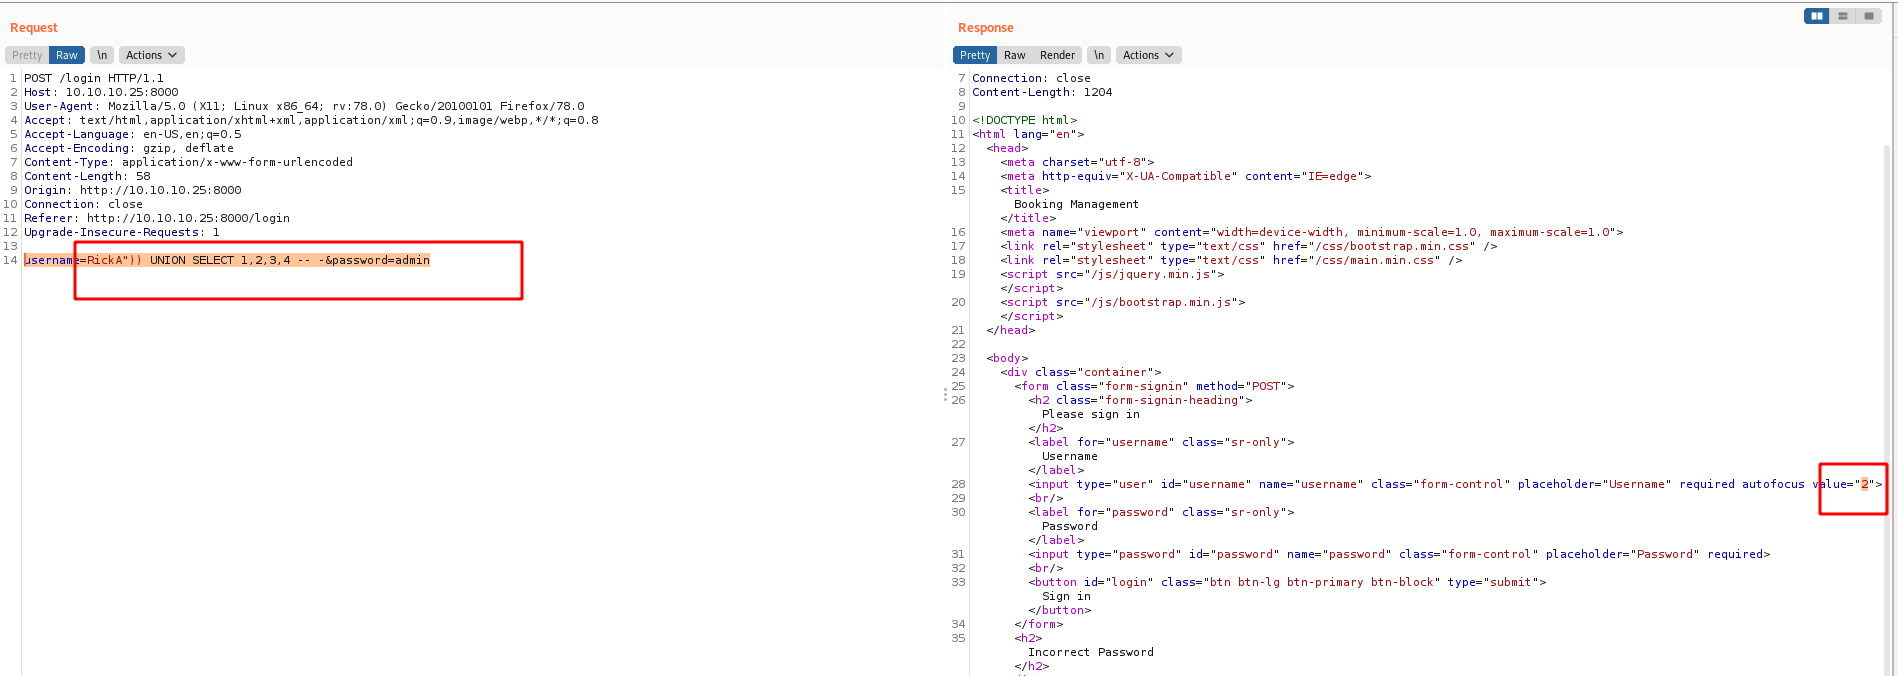Click 'Connection: close' in the Response pane
This screenshot has height=676, width=1898.
click(1031, 78)
